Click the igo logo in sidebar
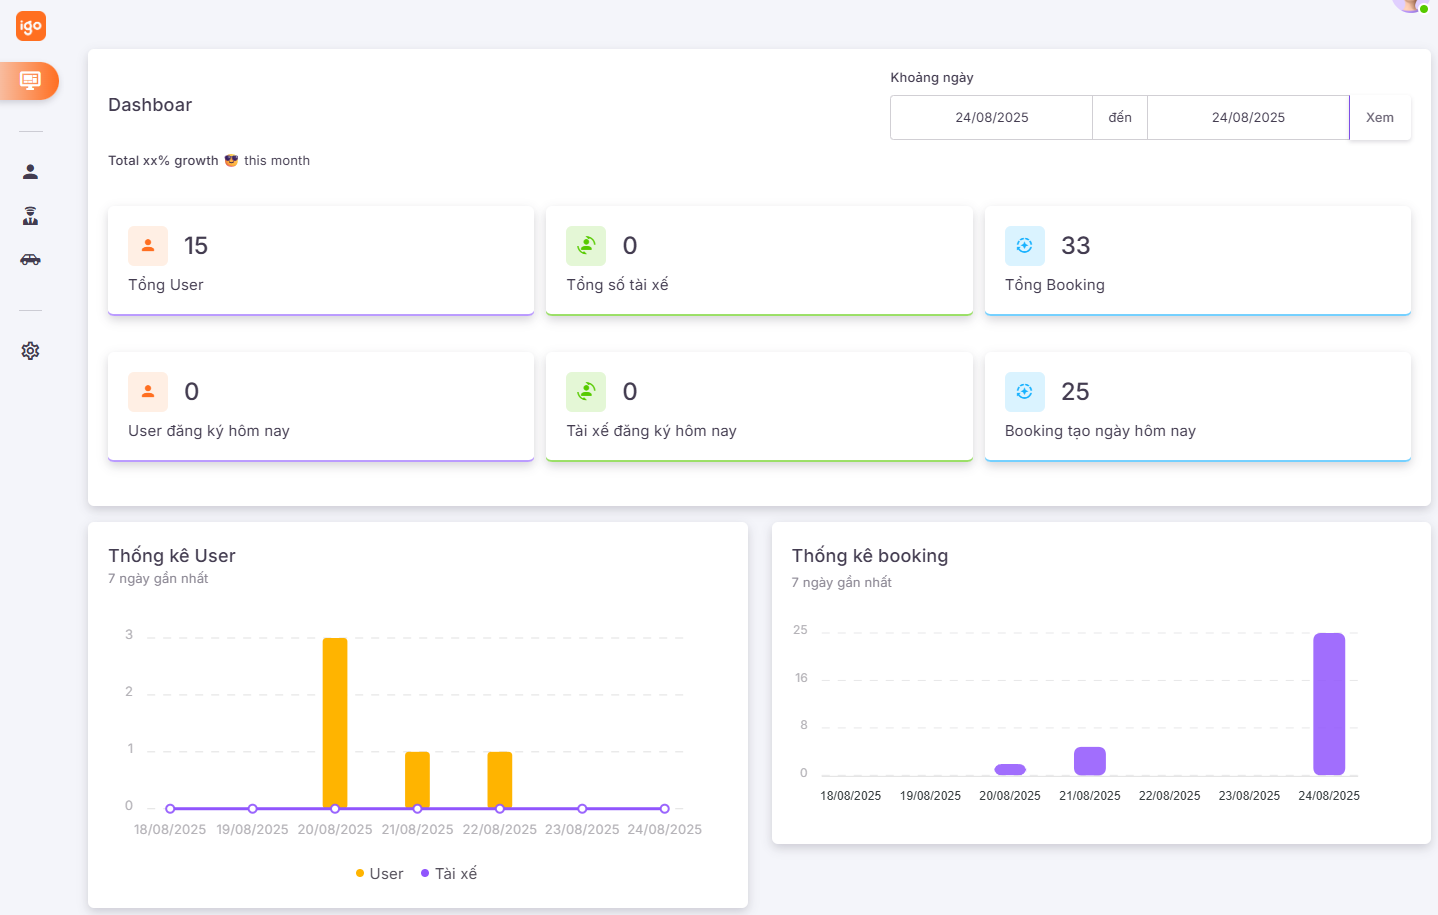1438x915 pixels. pos(31,26)
